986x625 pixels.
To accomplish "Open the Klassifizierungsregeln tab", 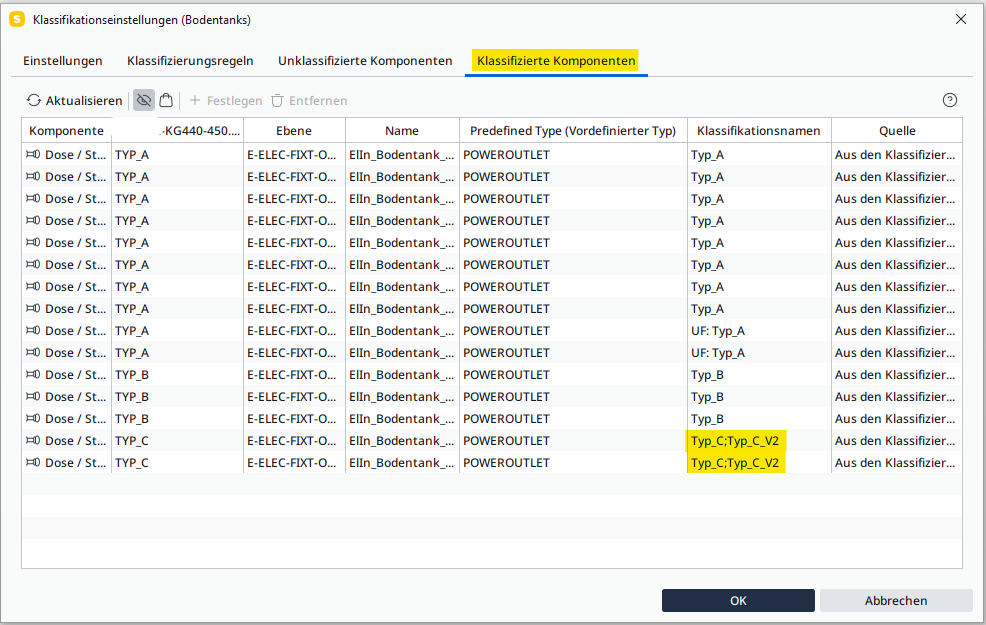I will [x=190, y=61].
